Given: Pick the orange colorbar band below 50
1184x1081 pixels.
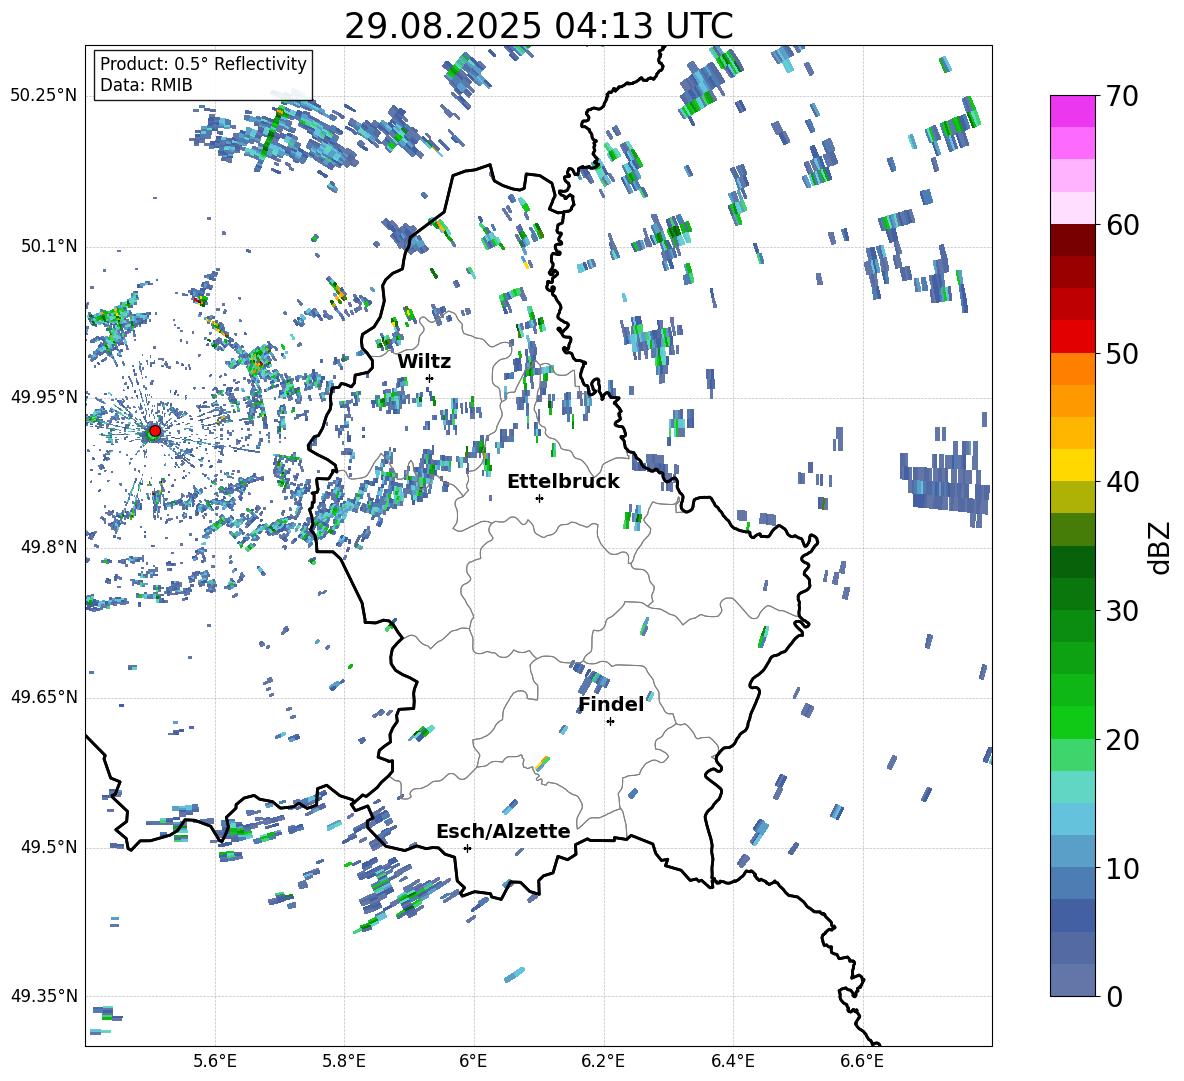Looking at the screenshot, I should pyautogui.click(x=1073, y=368).
